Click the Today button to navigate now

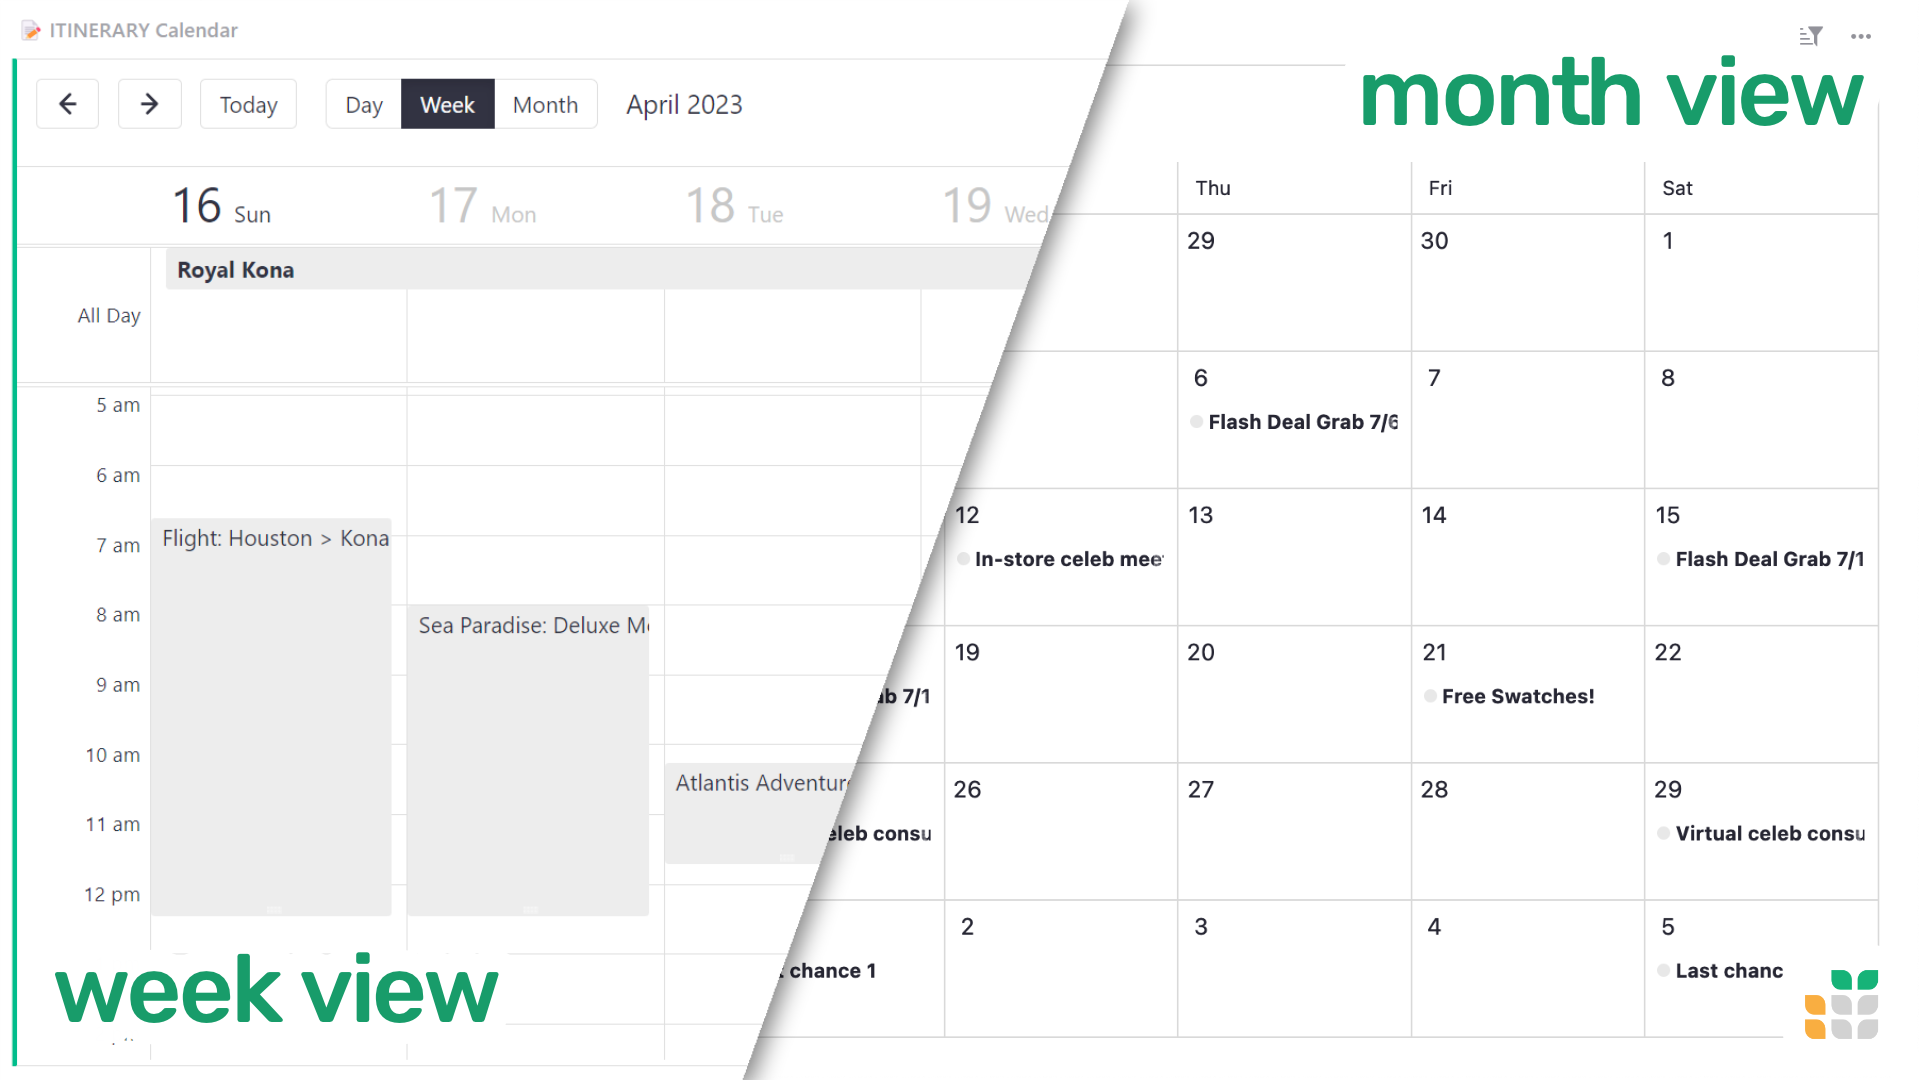(248, 104)
